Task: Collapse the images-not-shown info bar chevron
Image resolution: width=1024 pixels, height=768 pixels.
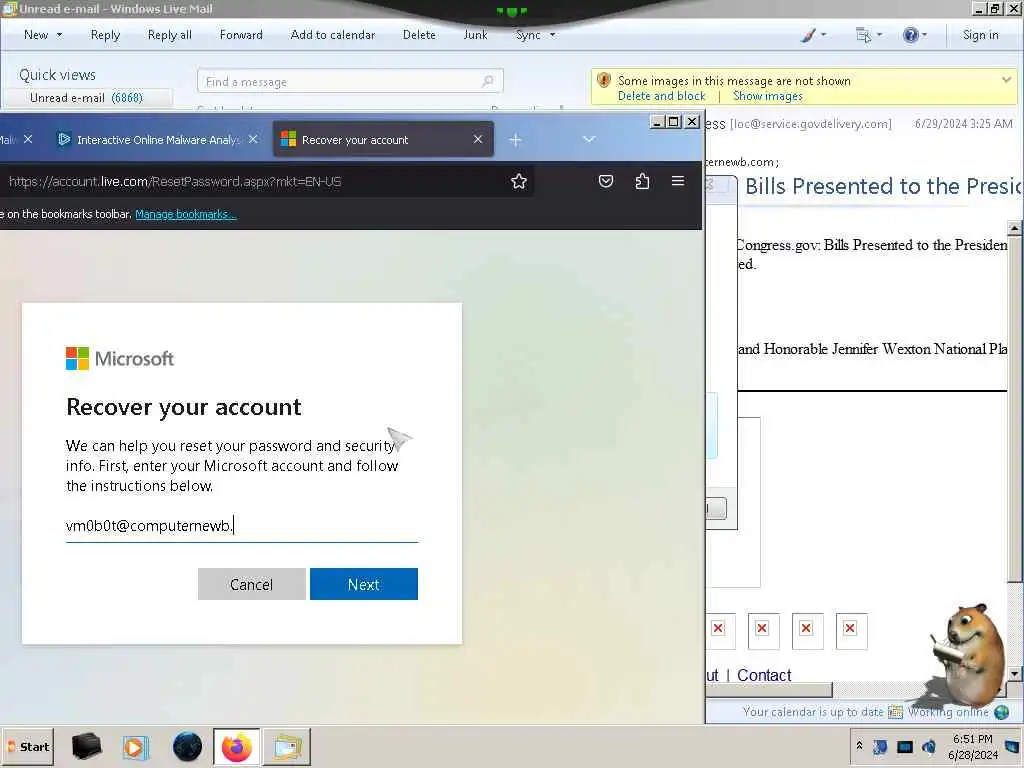Action: pos(1006,80)
